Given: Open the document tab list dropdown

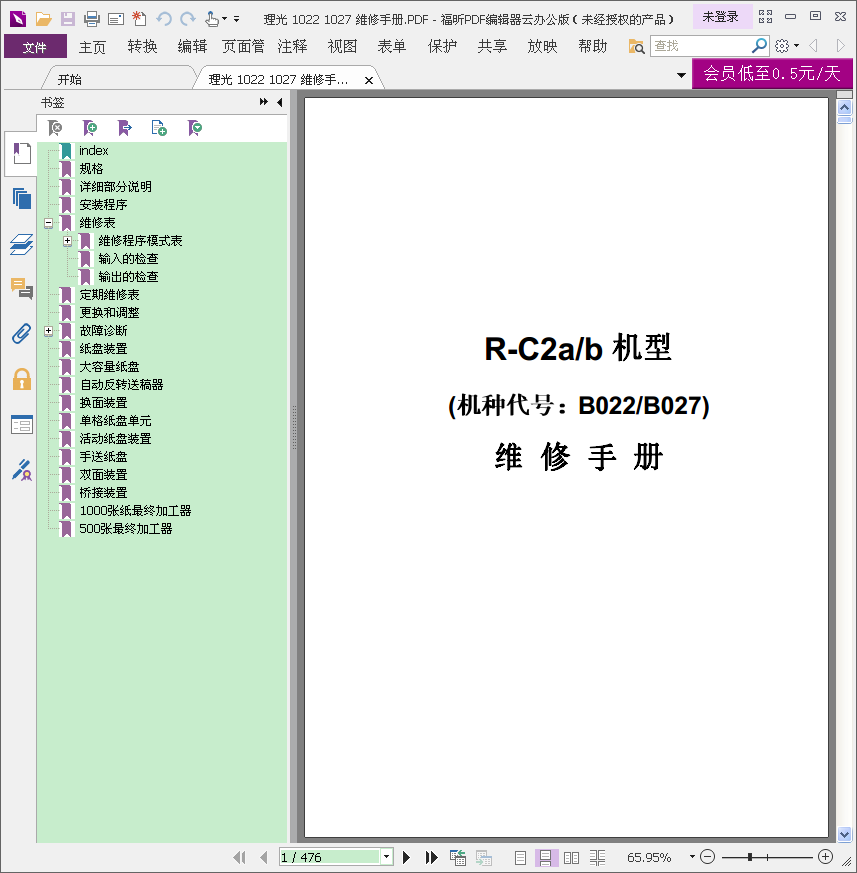Looking at the screenshot, I should coord(681,75).
